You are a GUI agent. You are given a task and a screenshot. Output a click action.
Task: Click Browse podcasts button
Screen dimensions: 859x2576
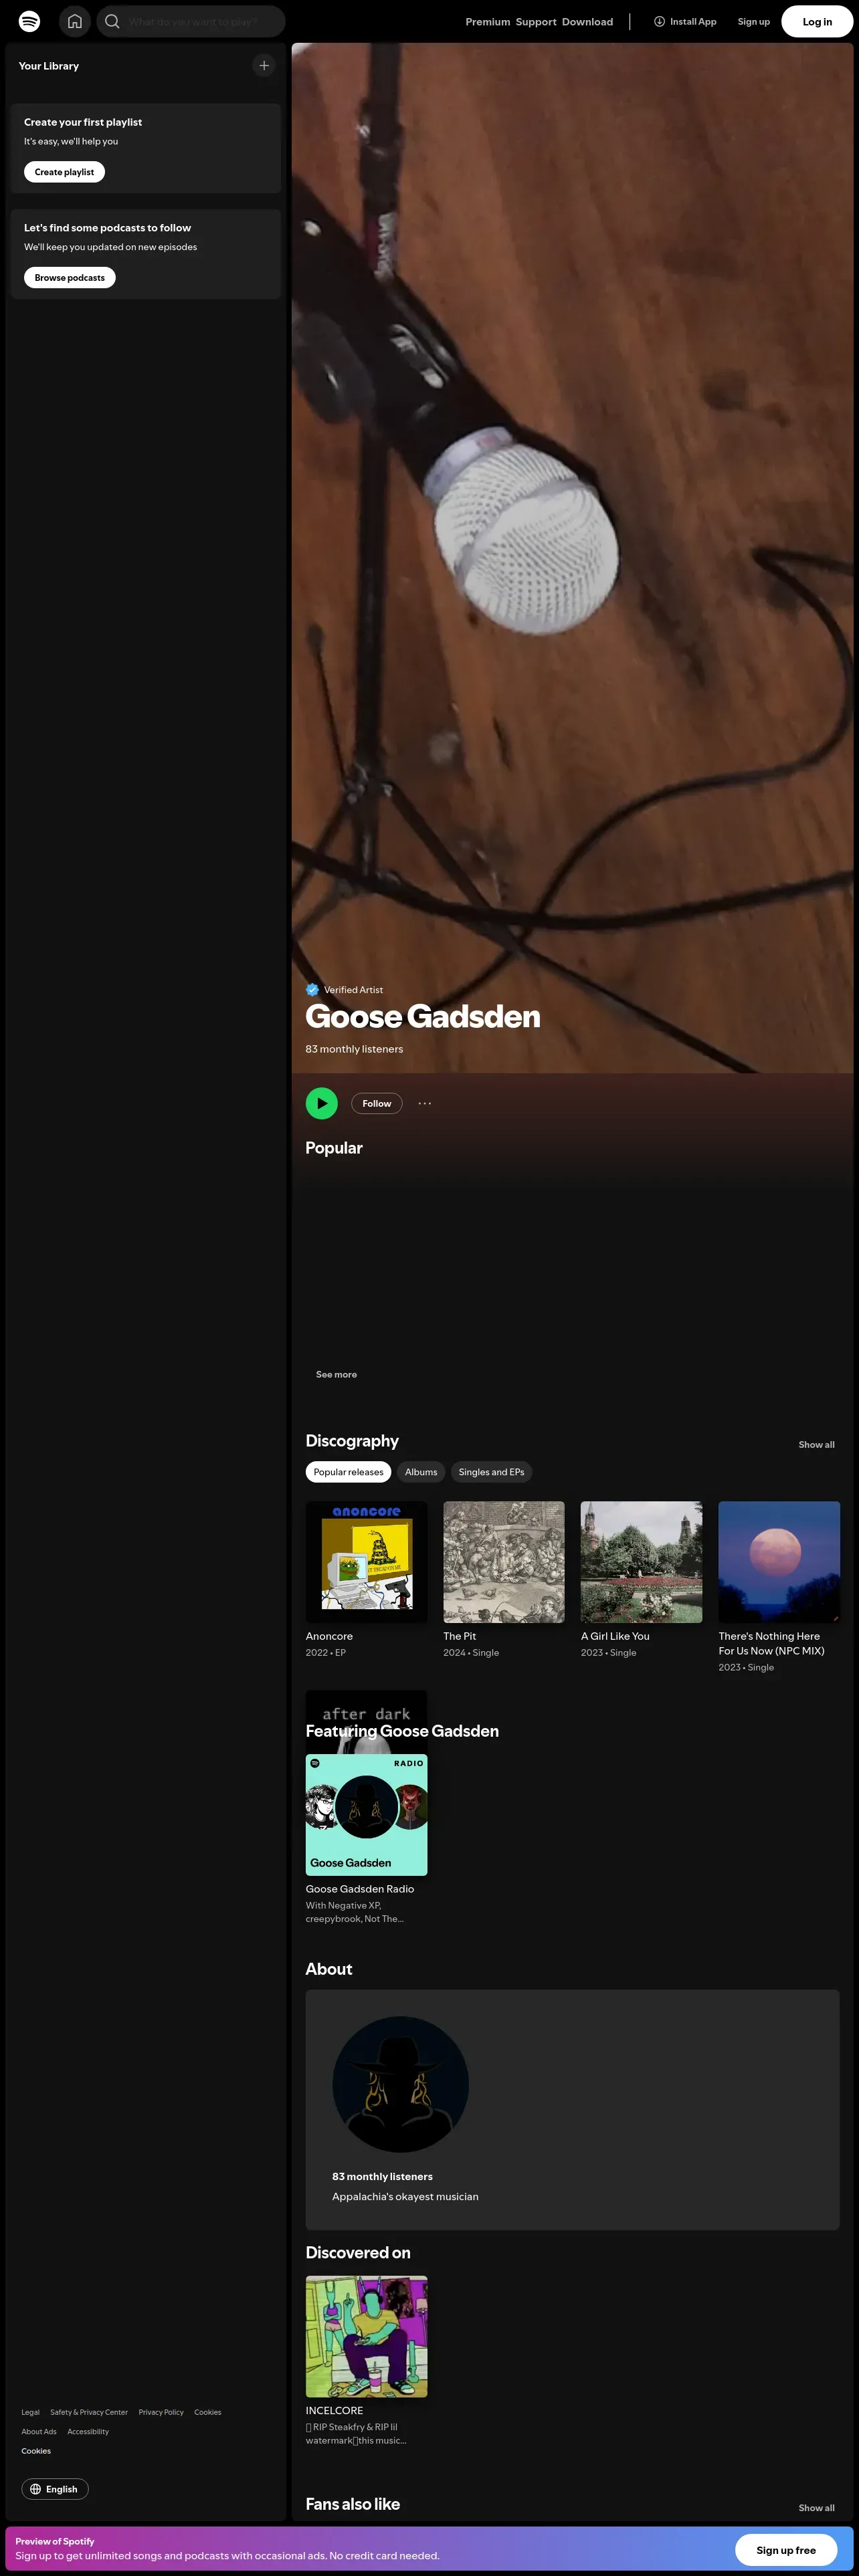coord(69,278)
